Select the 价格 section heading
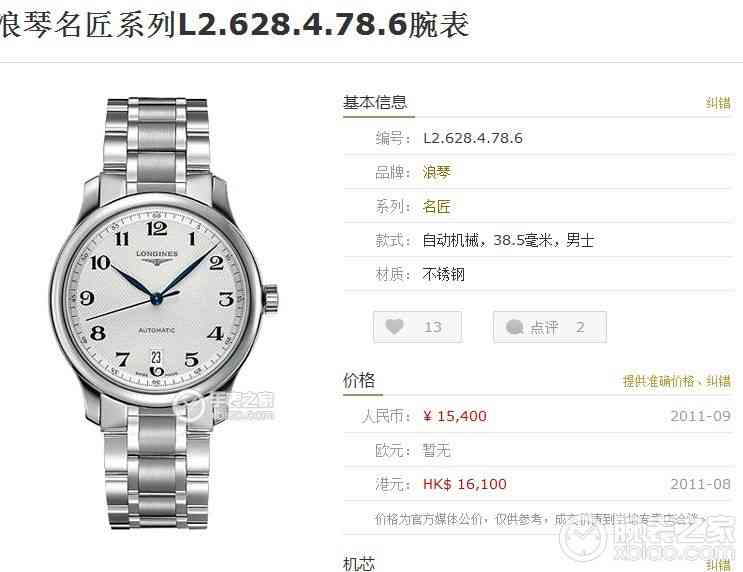Image resolution: width=743 pixels, height=572 pixels. tap(359, 380)
